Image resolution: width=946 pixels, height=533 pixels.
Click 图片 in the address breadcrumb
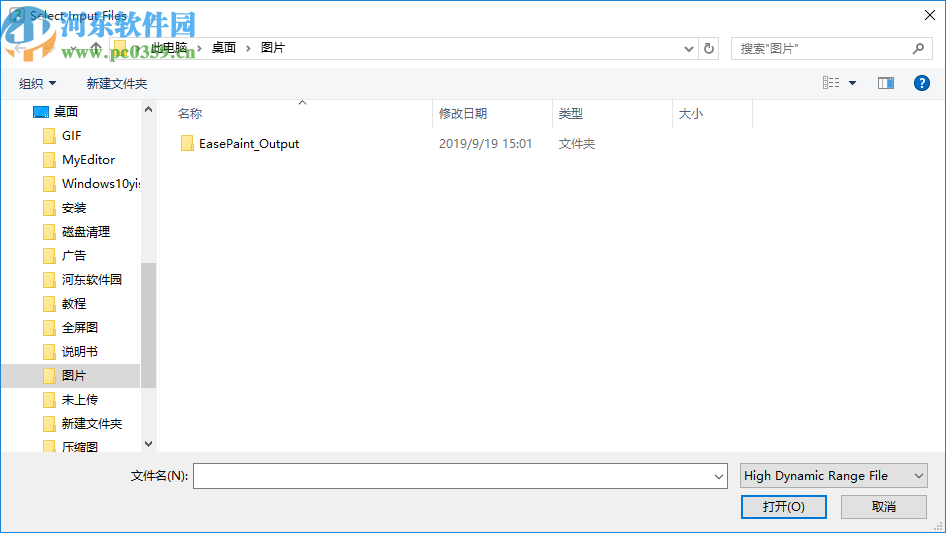[x=273, y=48]
